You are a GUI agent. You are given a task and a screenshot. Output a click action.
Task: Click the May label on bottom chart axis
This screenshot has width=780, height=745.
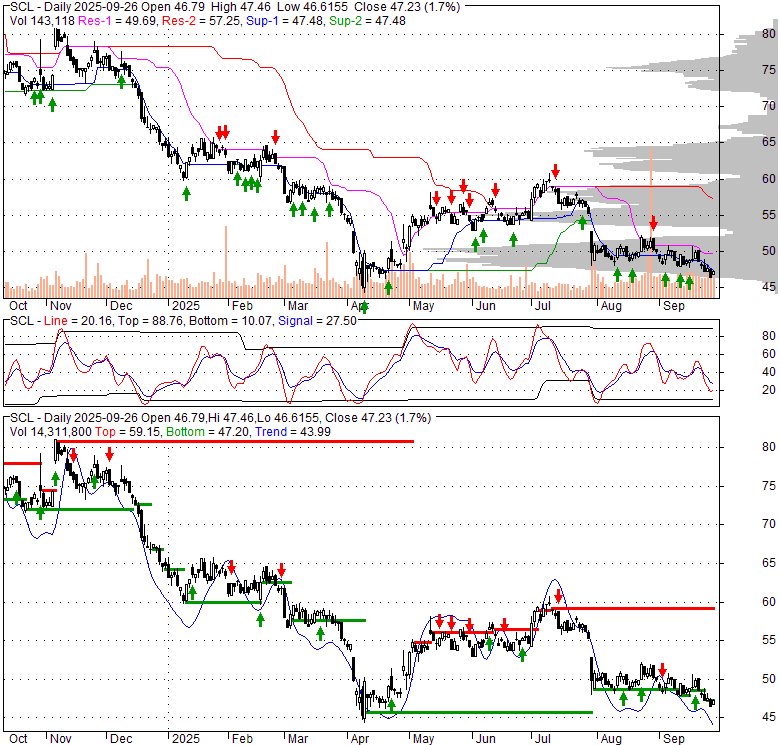423,739
